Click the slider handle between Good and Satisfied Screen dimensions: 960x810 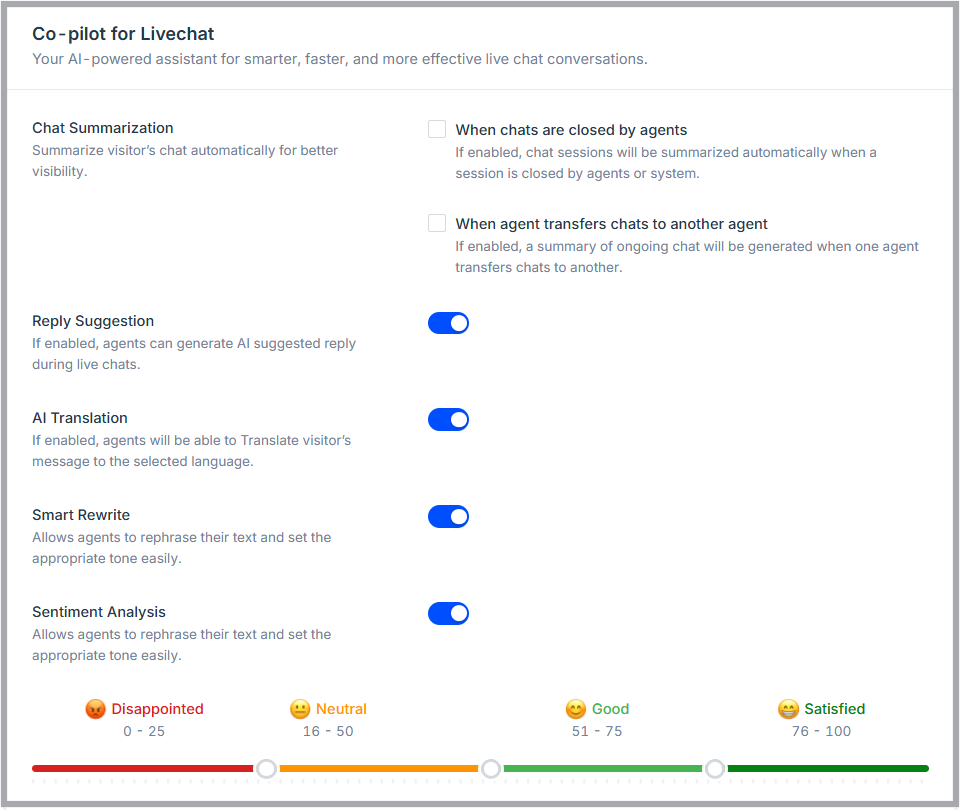(715, 768)
